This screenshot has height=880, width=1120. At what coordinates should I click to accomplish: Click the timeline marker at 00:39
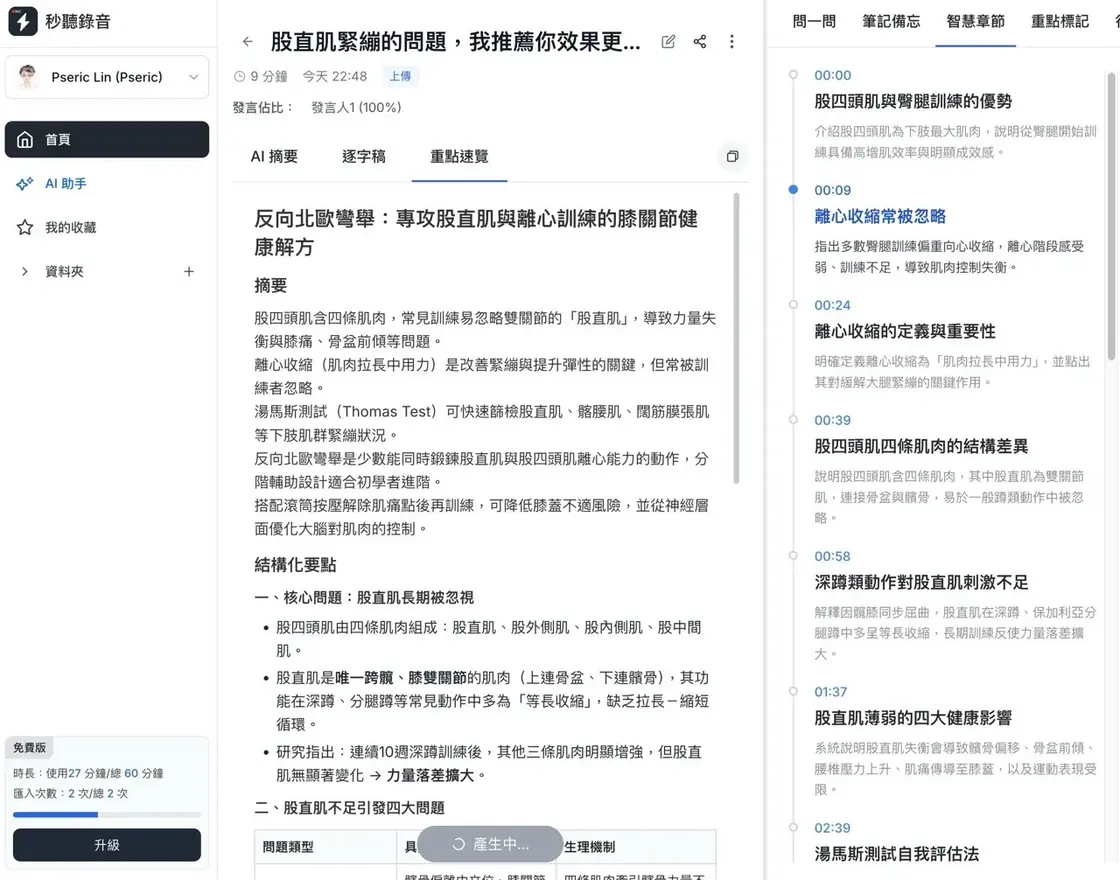(x=793, y=419)
